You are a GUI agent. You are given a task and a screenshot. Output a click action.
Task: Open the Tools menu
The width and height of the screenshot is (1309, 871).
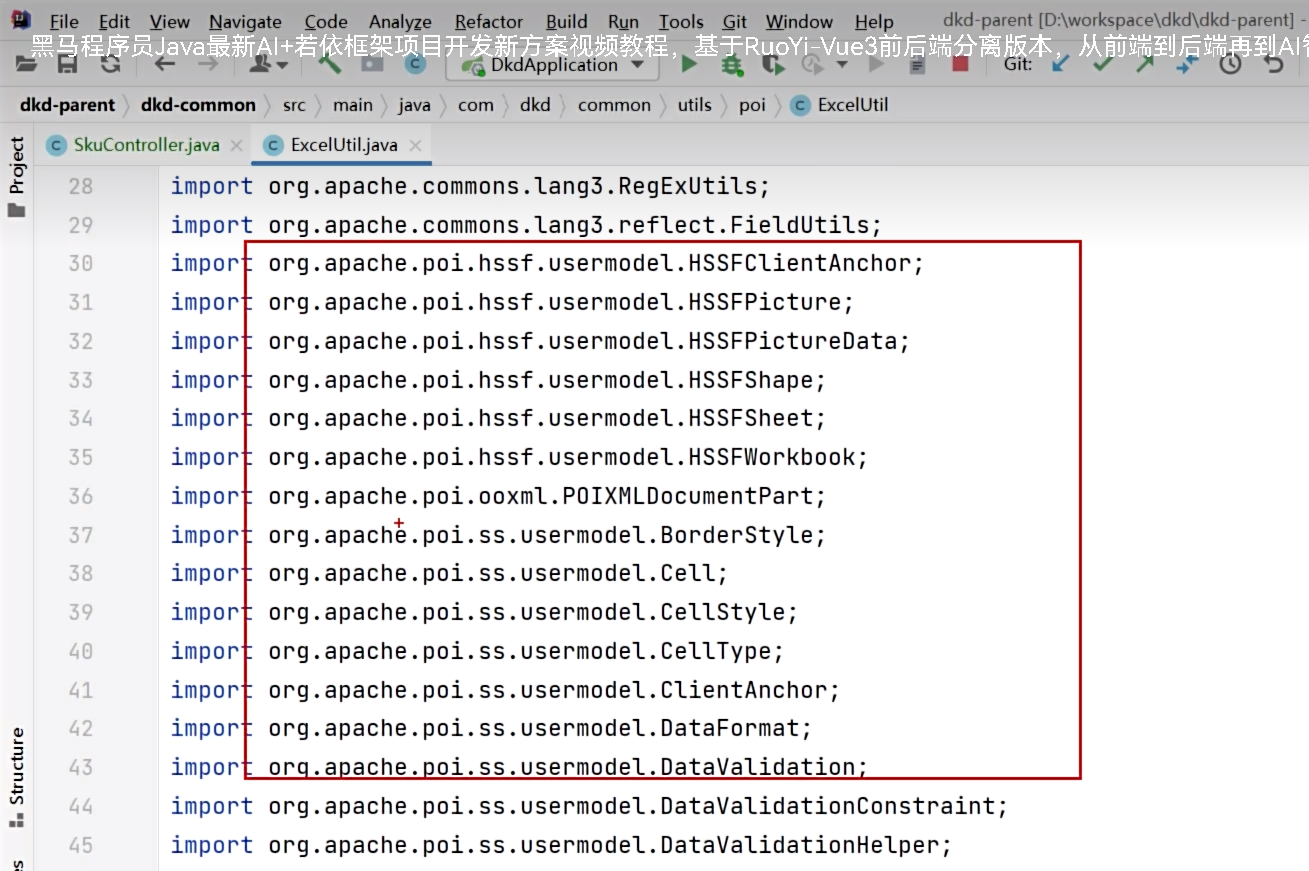(x=681, y=22)
